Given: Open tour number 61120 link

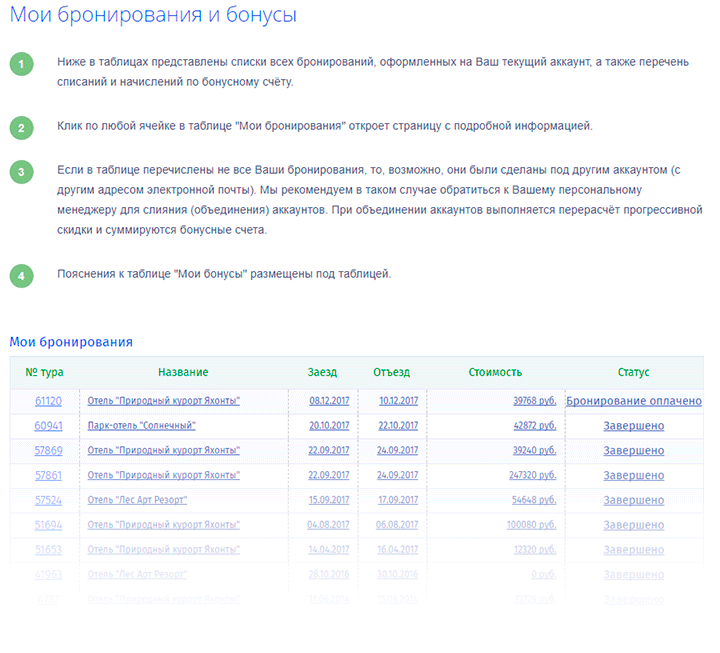Looking at the screenshot, I should point(48,401).
